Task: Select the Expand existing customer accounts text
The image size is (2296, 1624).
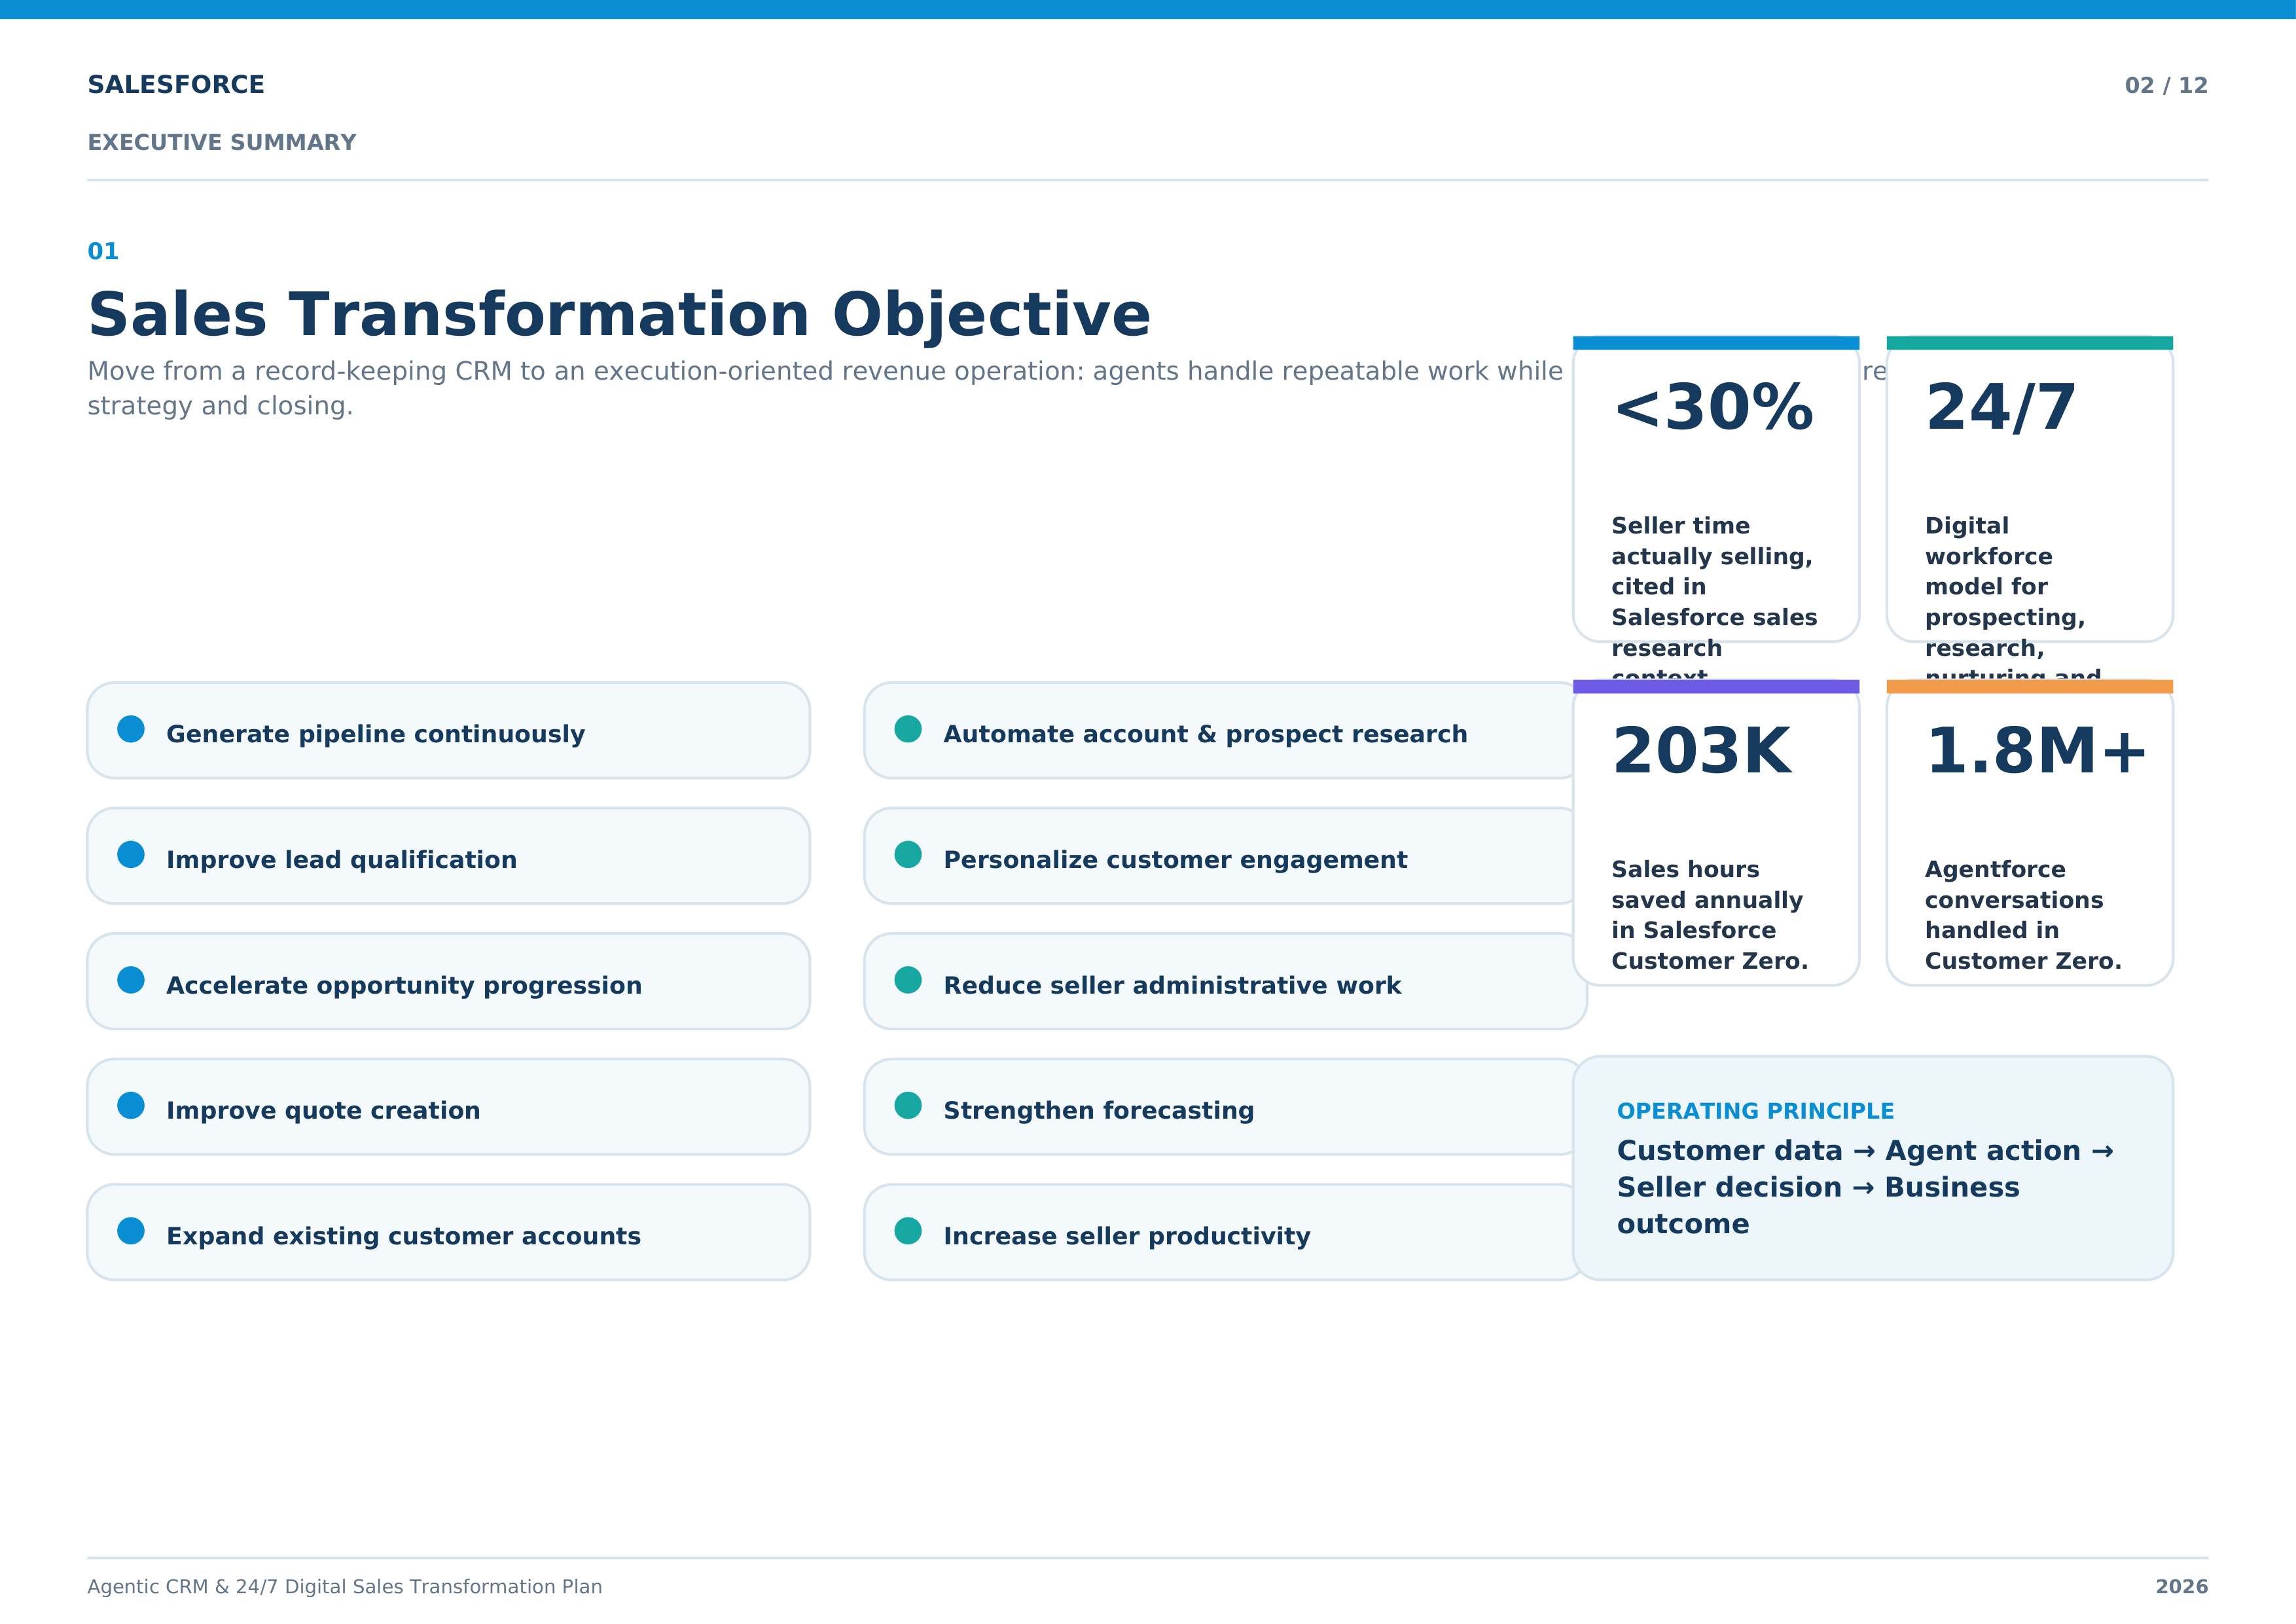Action: tap(403, 1236)
